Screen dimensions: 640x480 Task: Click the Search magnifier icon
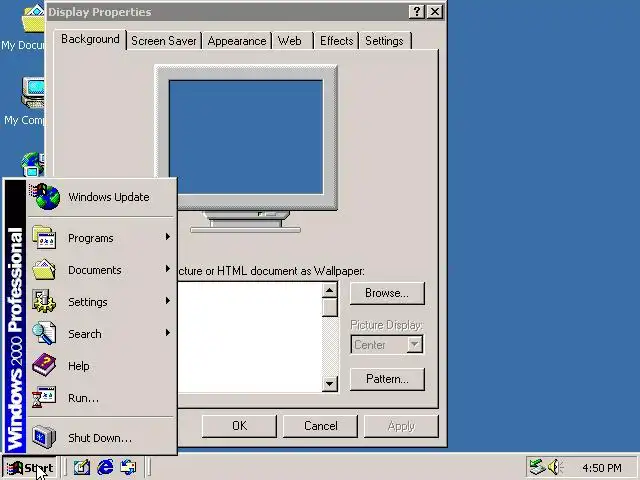click(x=44, y=333)
